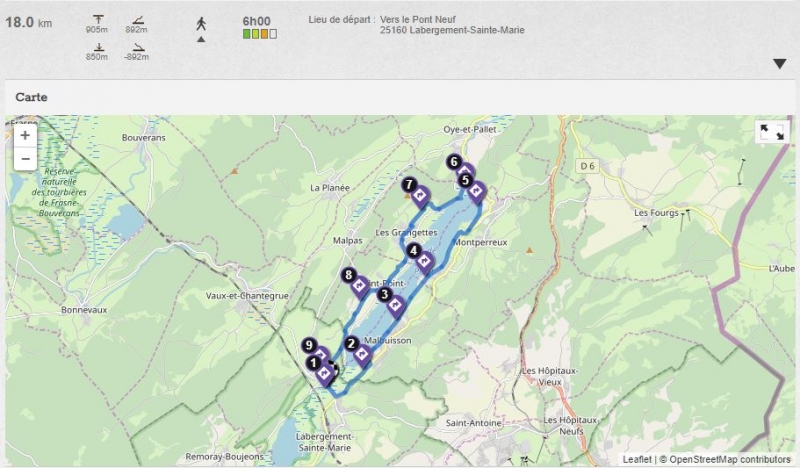This screenshot has width=800, height=468.
Task: Select waypoint marker 2
Action: [x=362, y=355]
